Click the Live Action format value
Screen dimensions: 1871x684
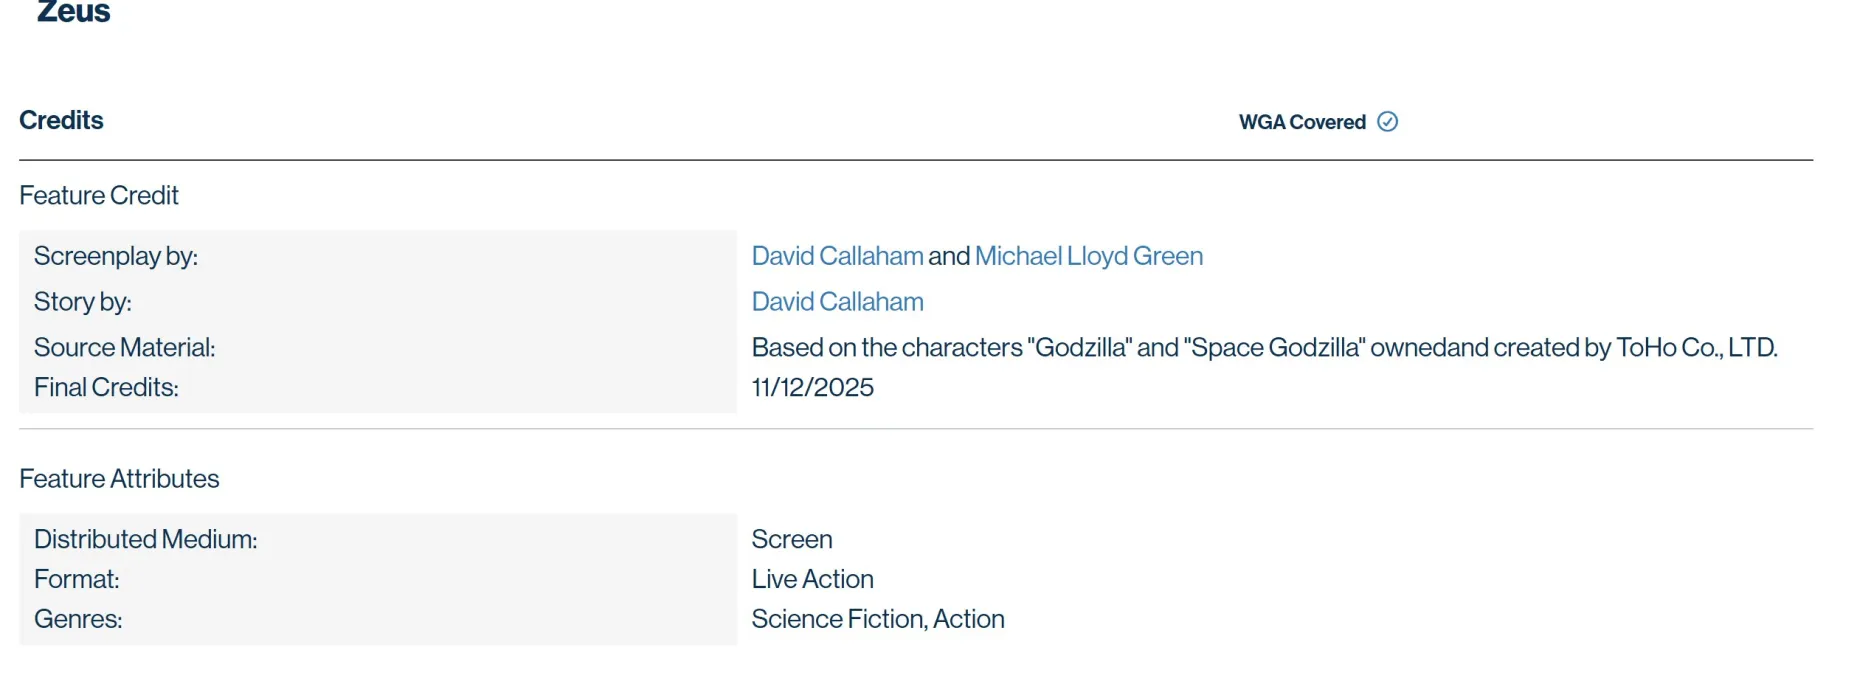point(812,579)
